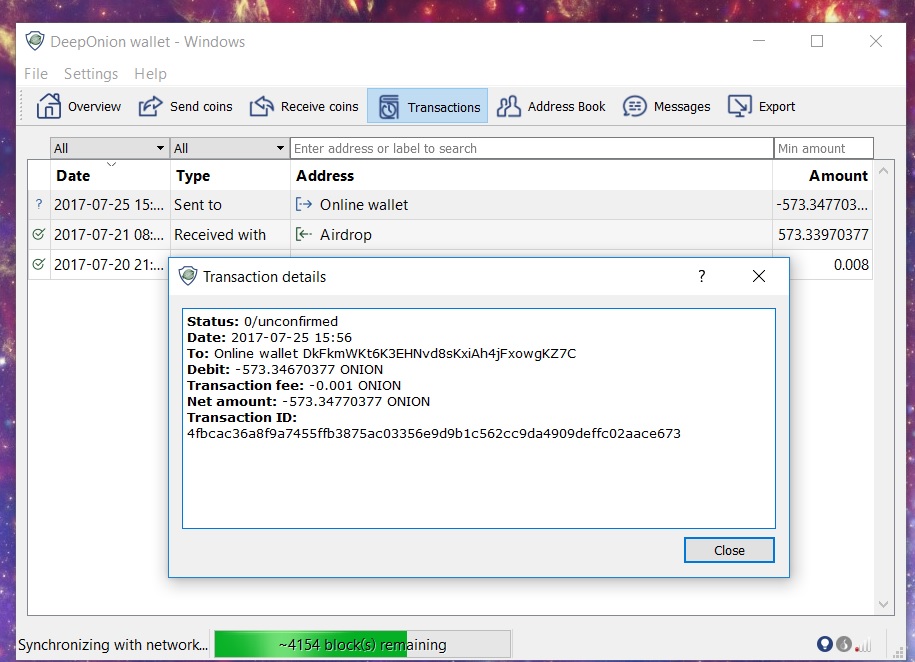Click the blocks remaining sync progress bar

coord(362,644)
